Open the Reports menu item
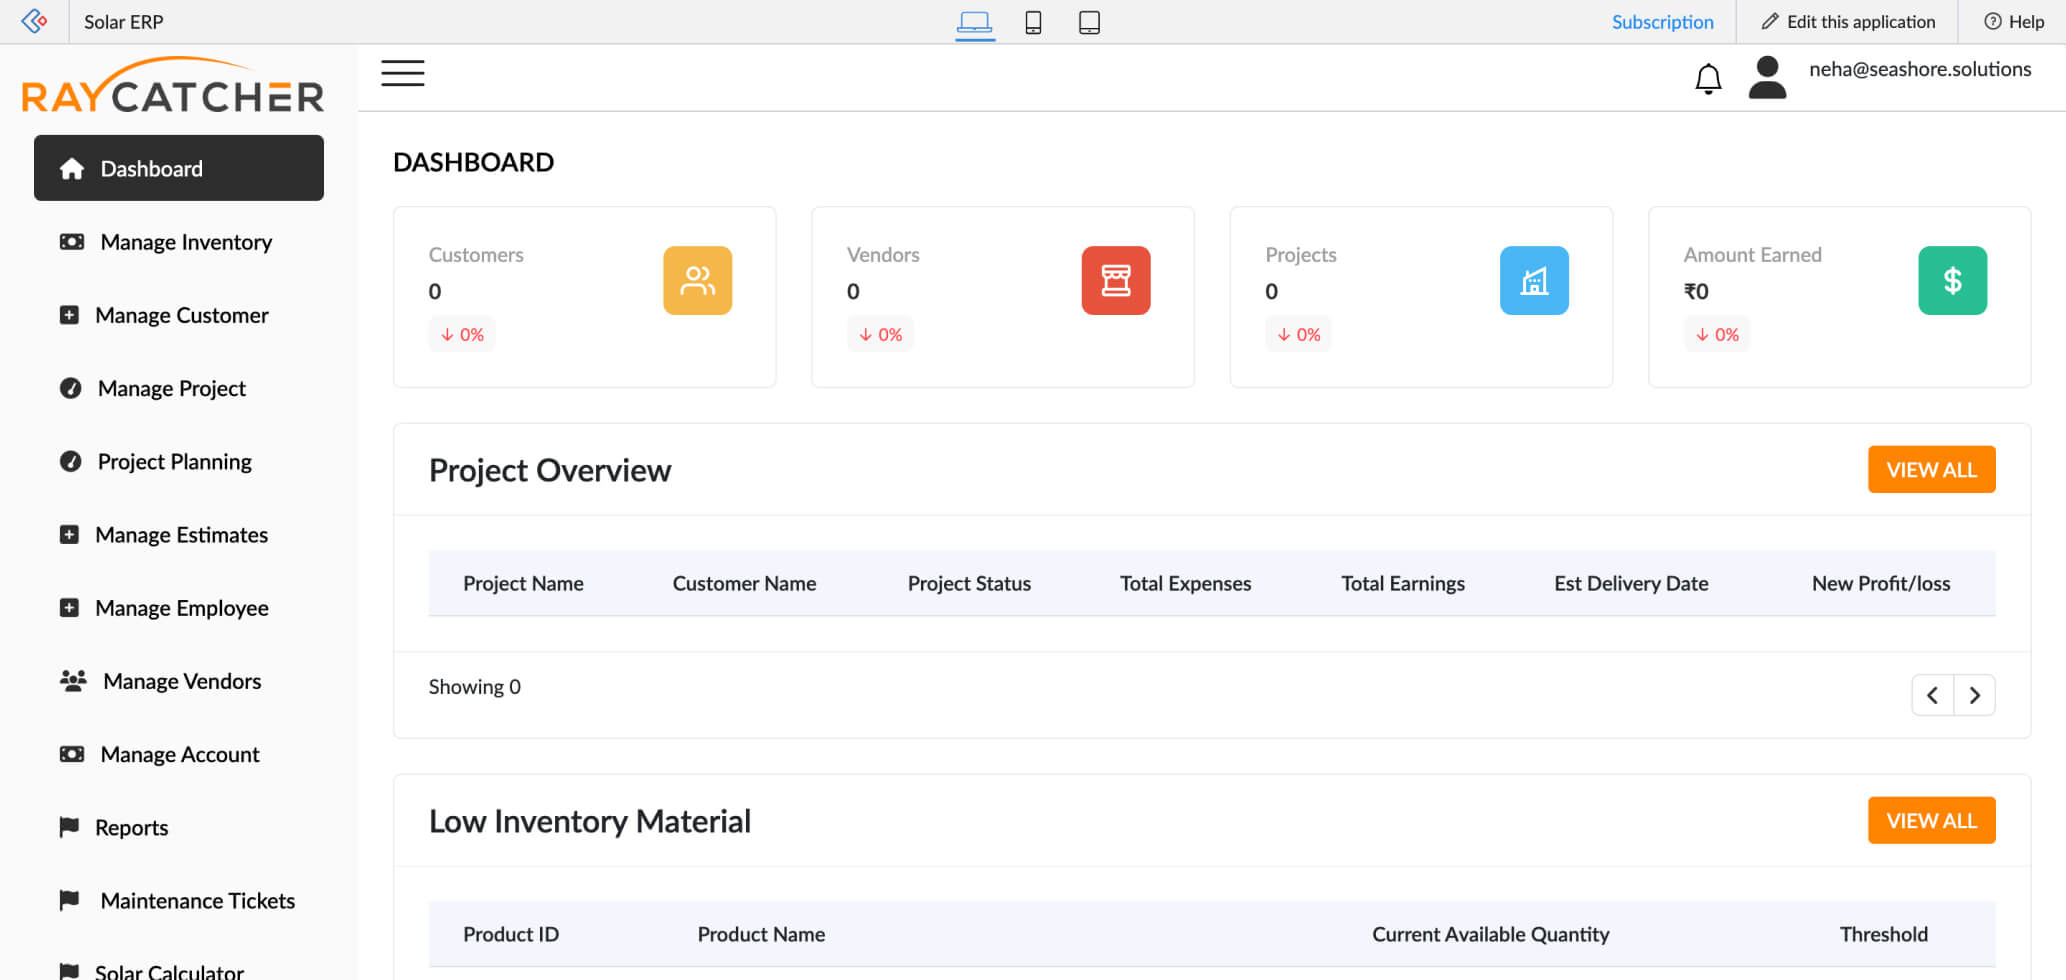The image size is (2066, 980). (131, 827)
